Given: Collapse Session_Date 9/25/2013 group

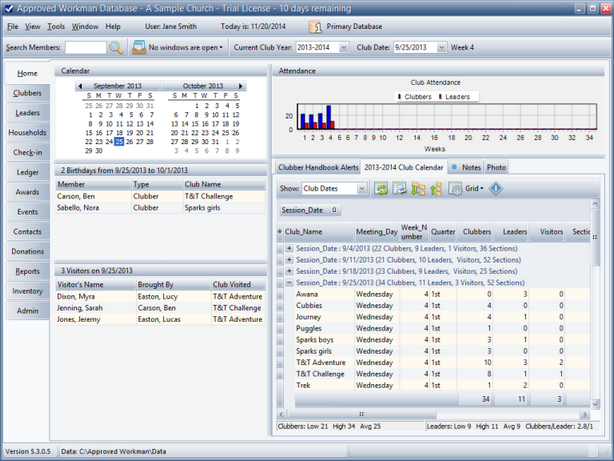Looking at the screenshot, I should pos(290,283).
